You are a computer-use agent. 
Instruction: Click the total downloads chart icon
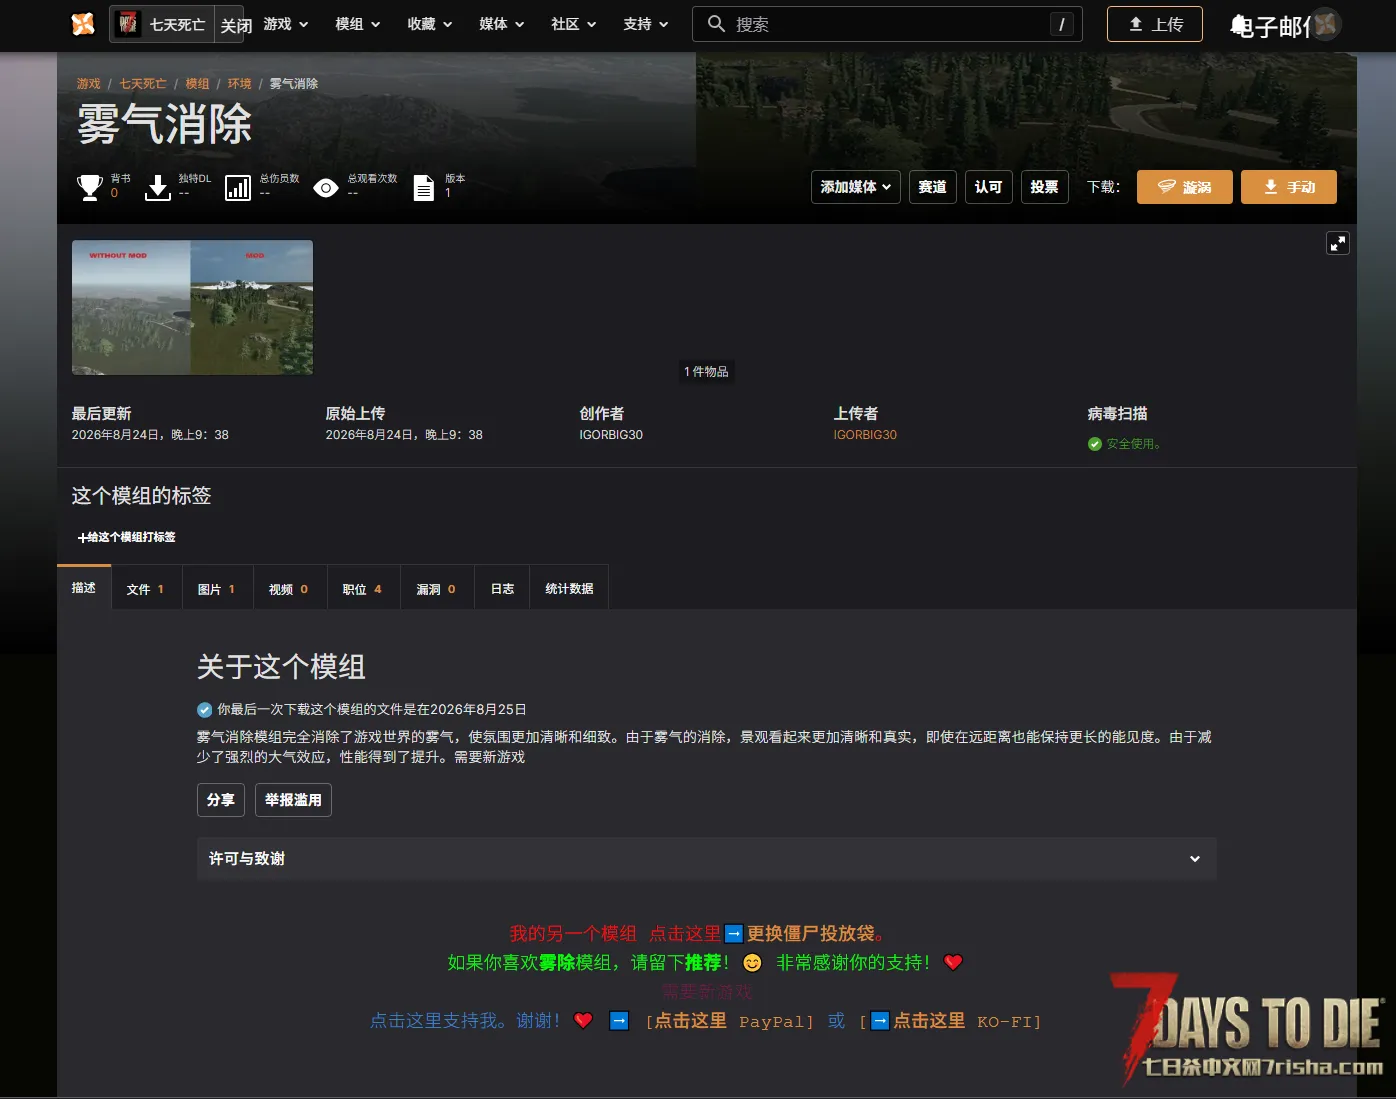(238, 187)
